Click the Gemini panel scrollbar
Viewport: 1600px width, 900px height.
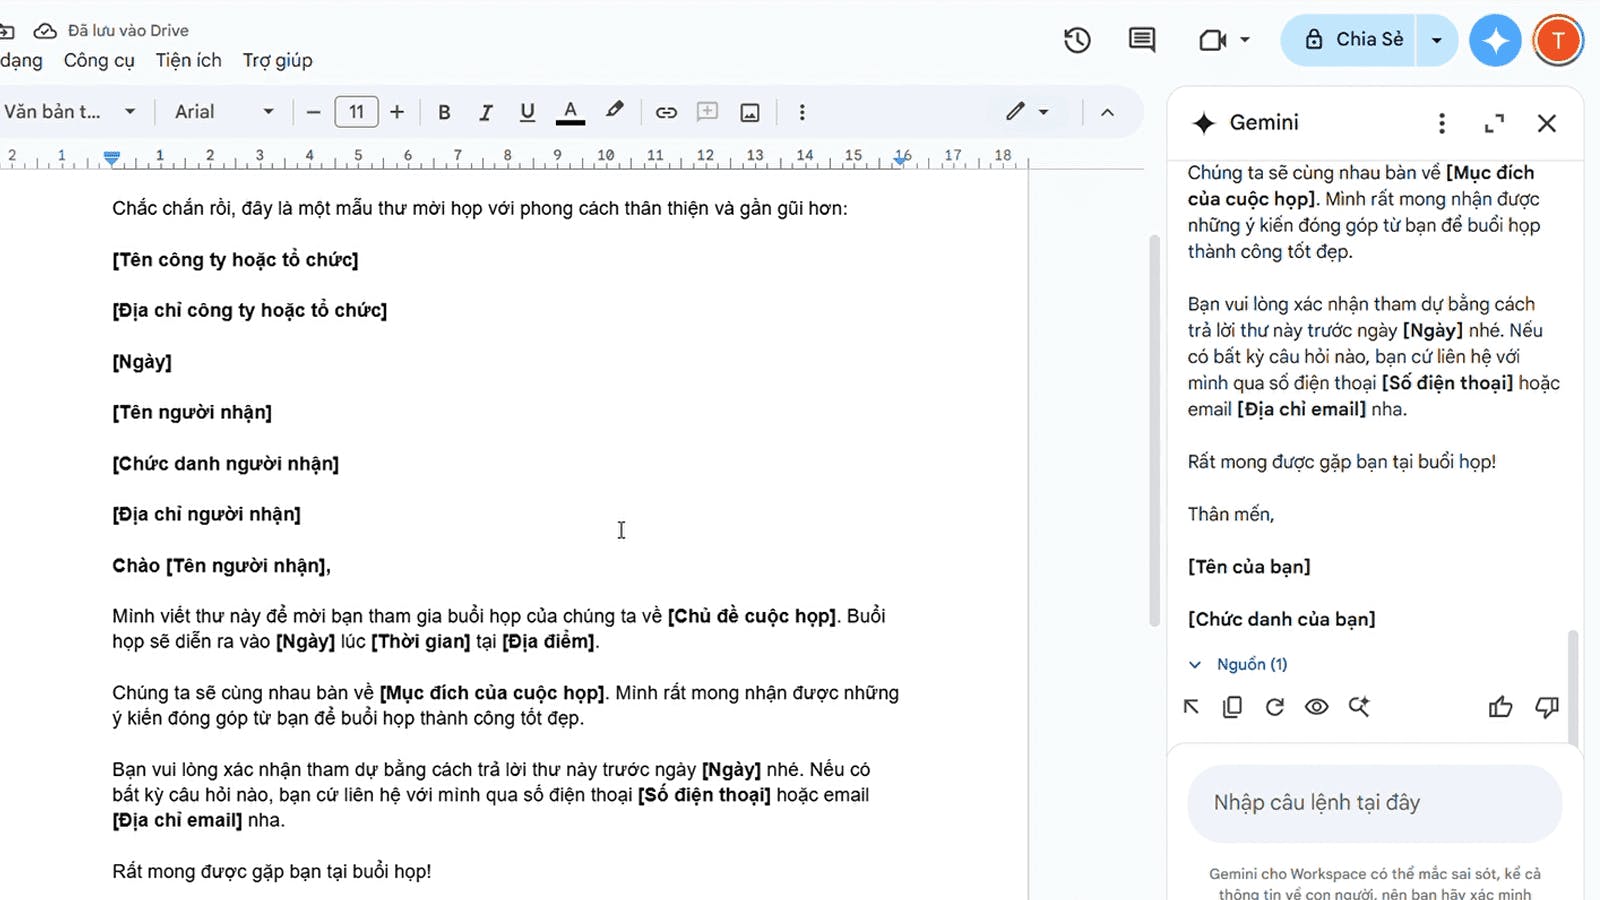[x=1573, y=690]
